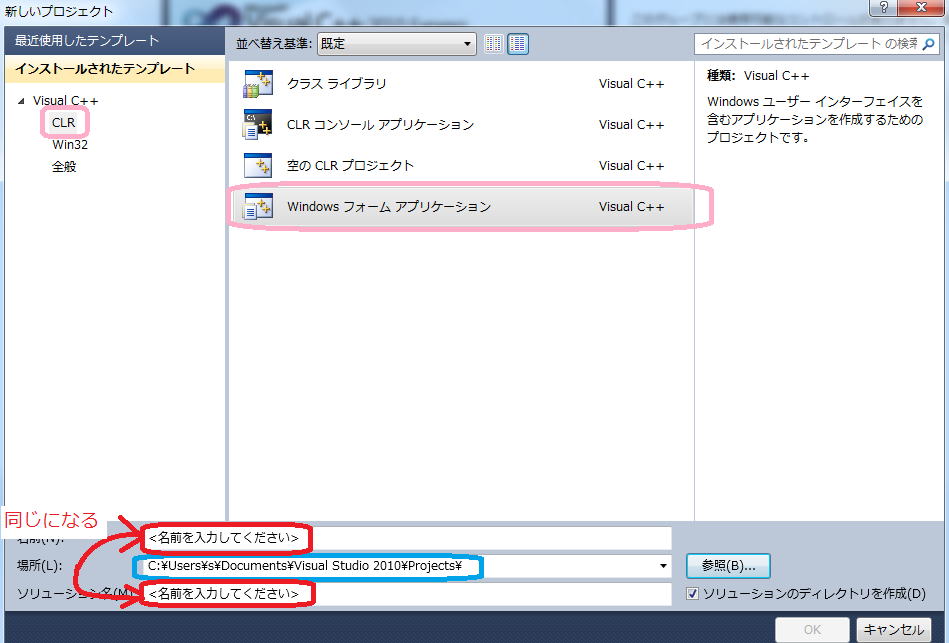Open the 場所 location dropdown arrow

tap(663, 566)
